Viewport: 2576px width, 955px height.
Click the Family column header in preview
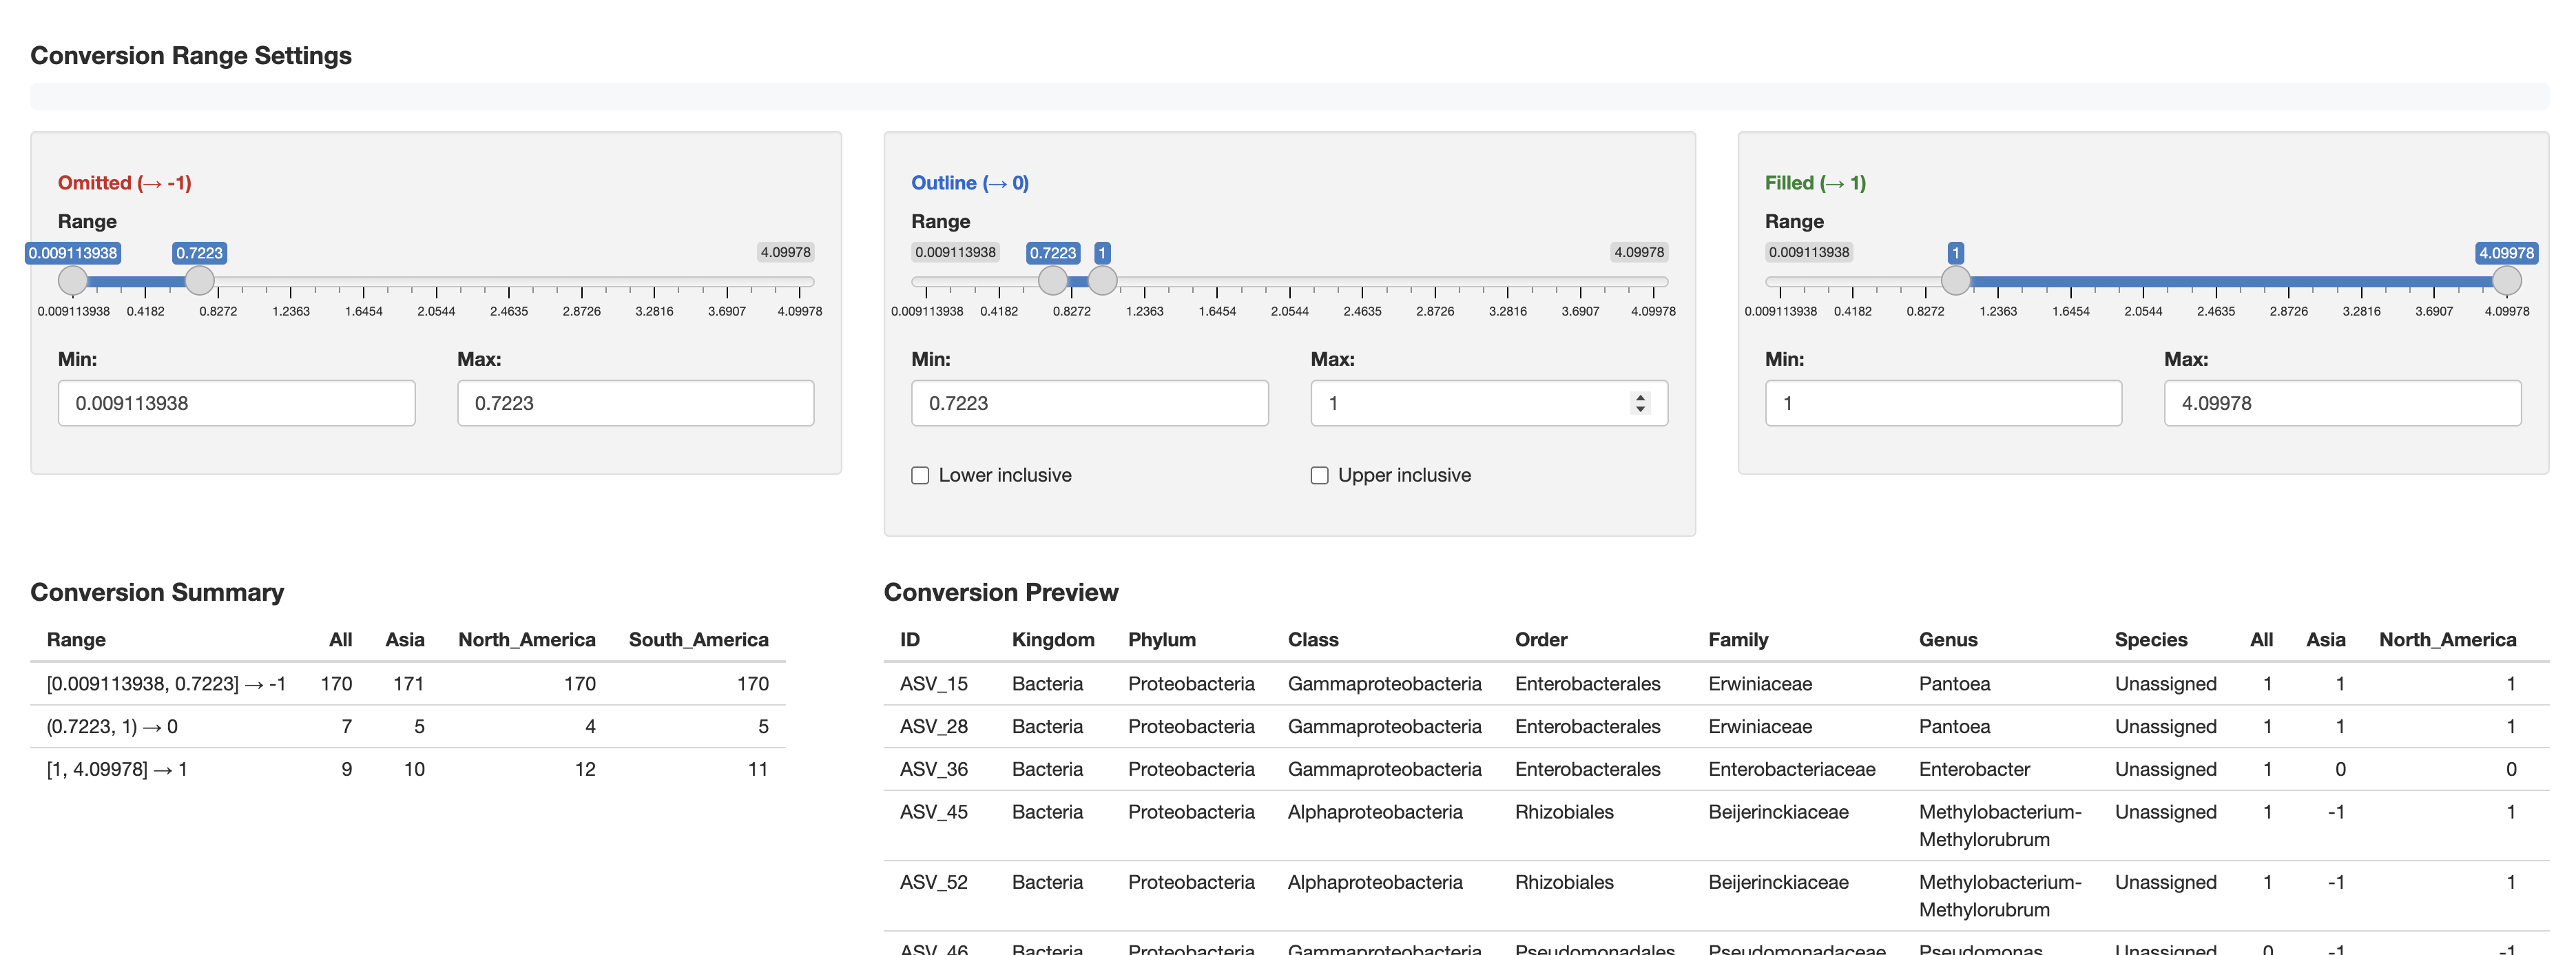(1737, 640)
